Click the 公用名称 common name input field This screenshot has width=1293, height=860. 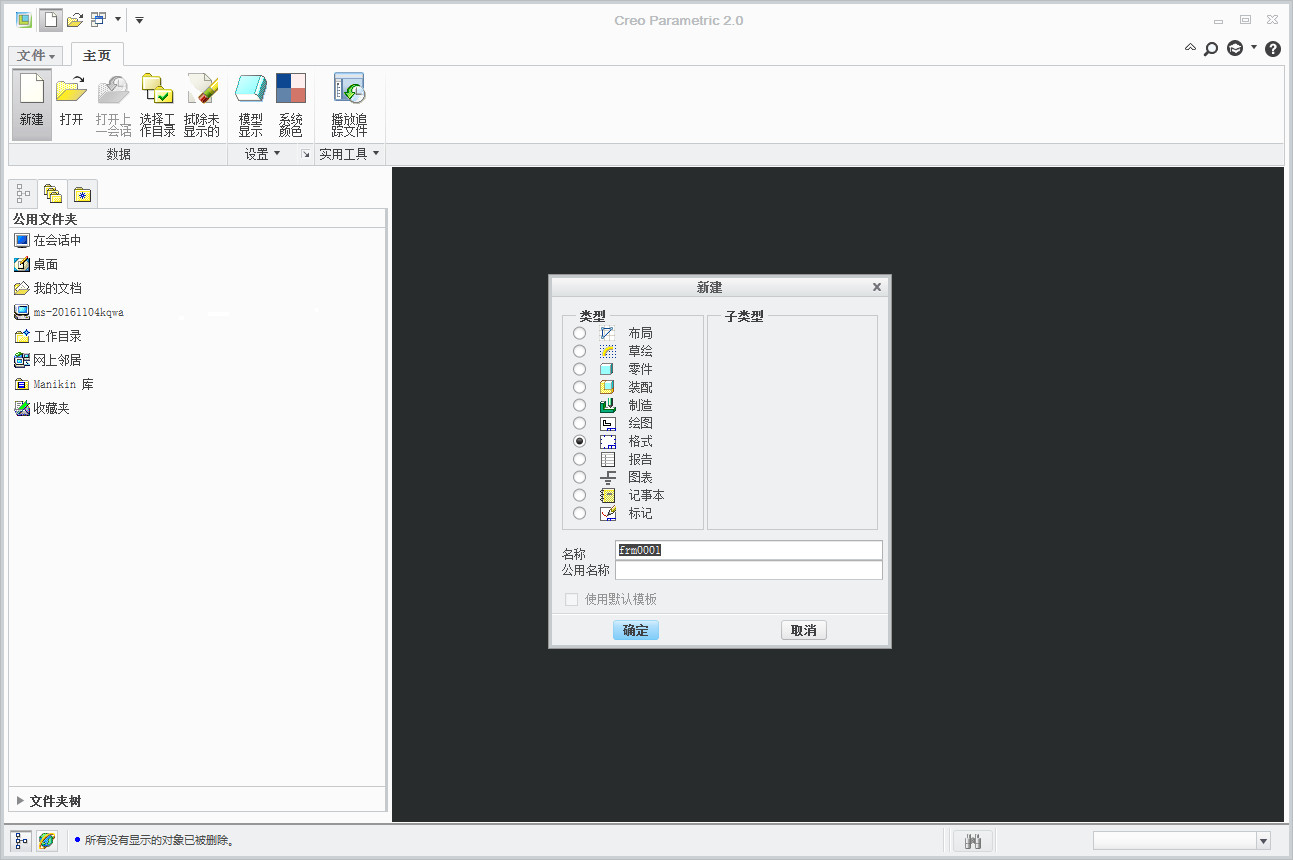click(749, 570)
